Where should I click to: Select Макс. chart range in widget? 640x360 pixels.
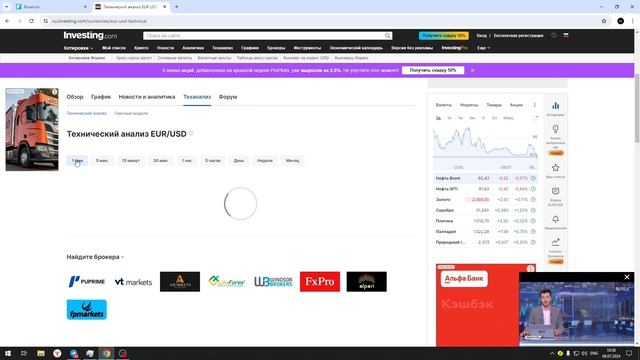pos(509,118)
